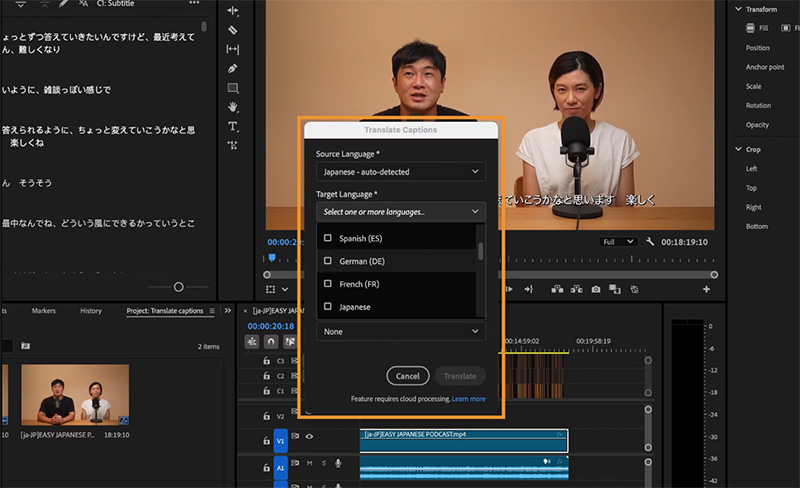Click the monitor zoom scroll bar
Viewport: 800px width, 488px height.
pos(490,275)
